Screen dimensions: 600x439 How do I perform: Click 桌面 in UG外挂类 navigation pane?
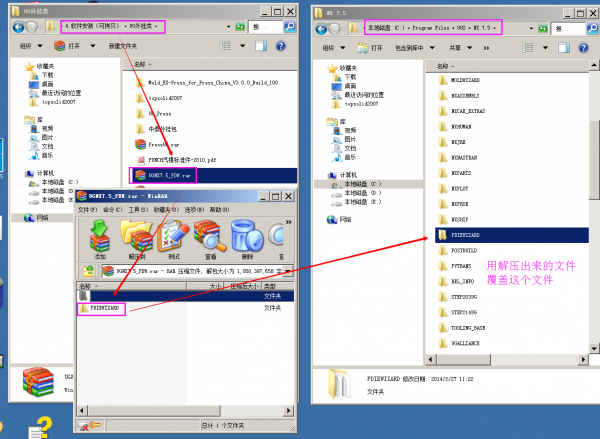click(47, 84)
